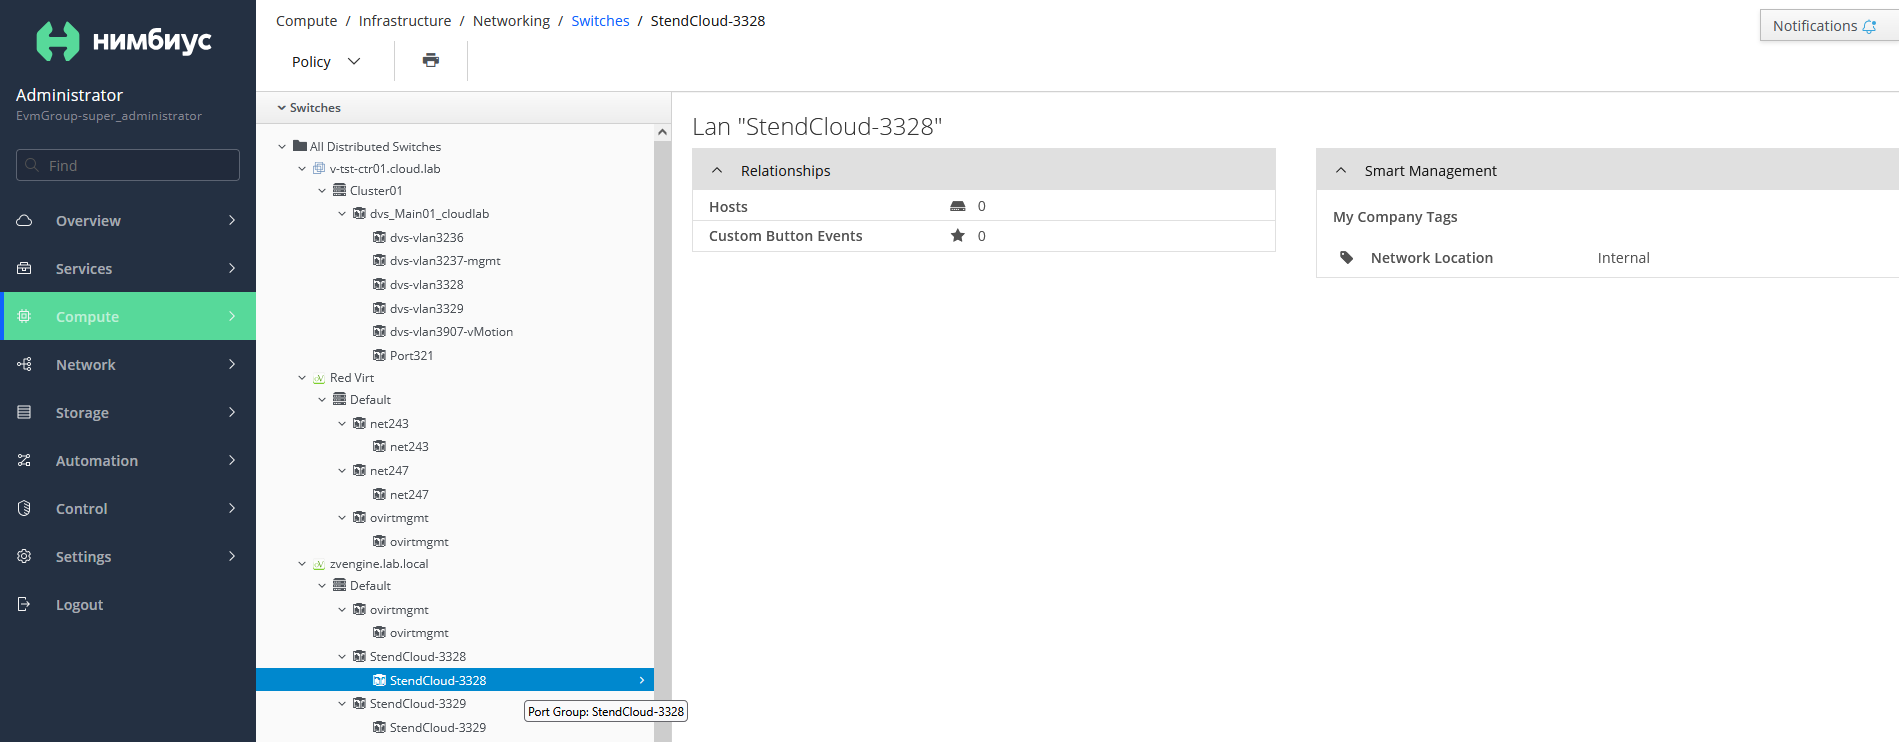
Task: Open the Network menu
Action: point(128,364)
